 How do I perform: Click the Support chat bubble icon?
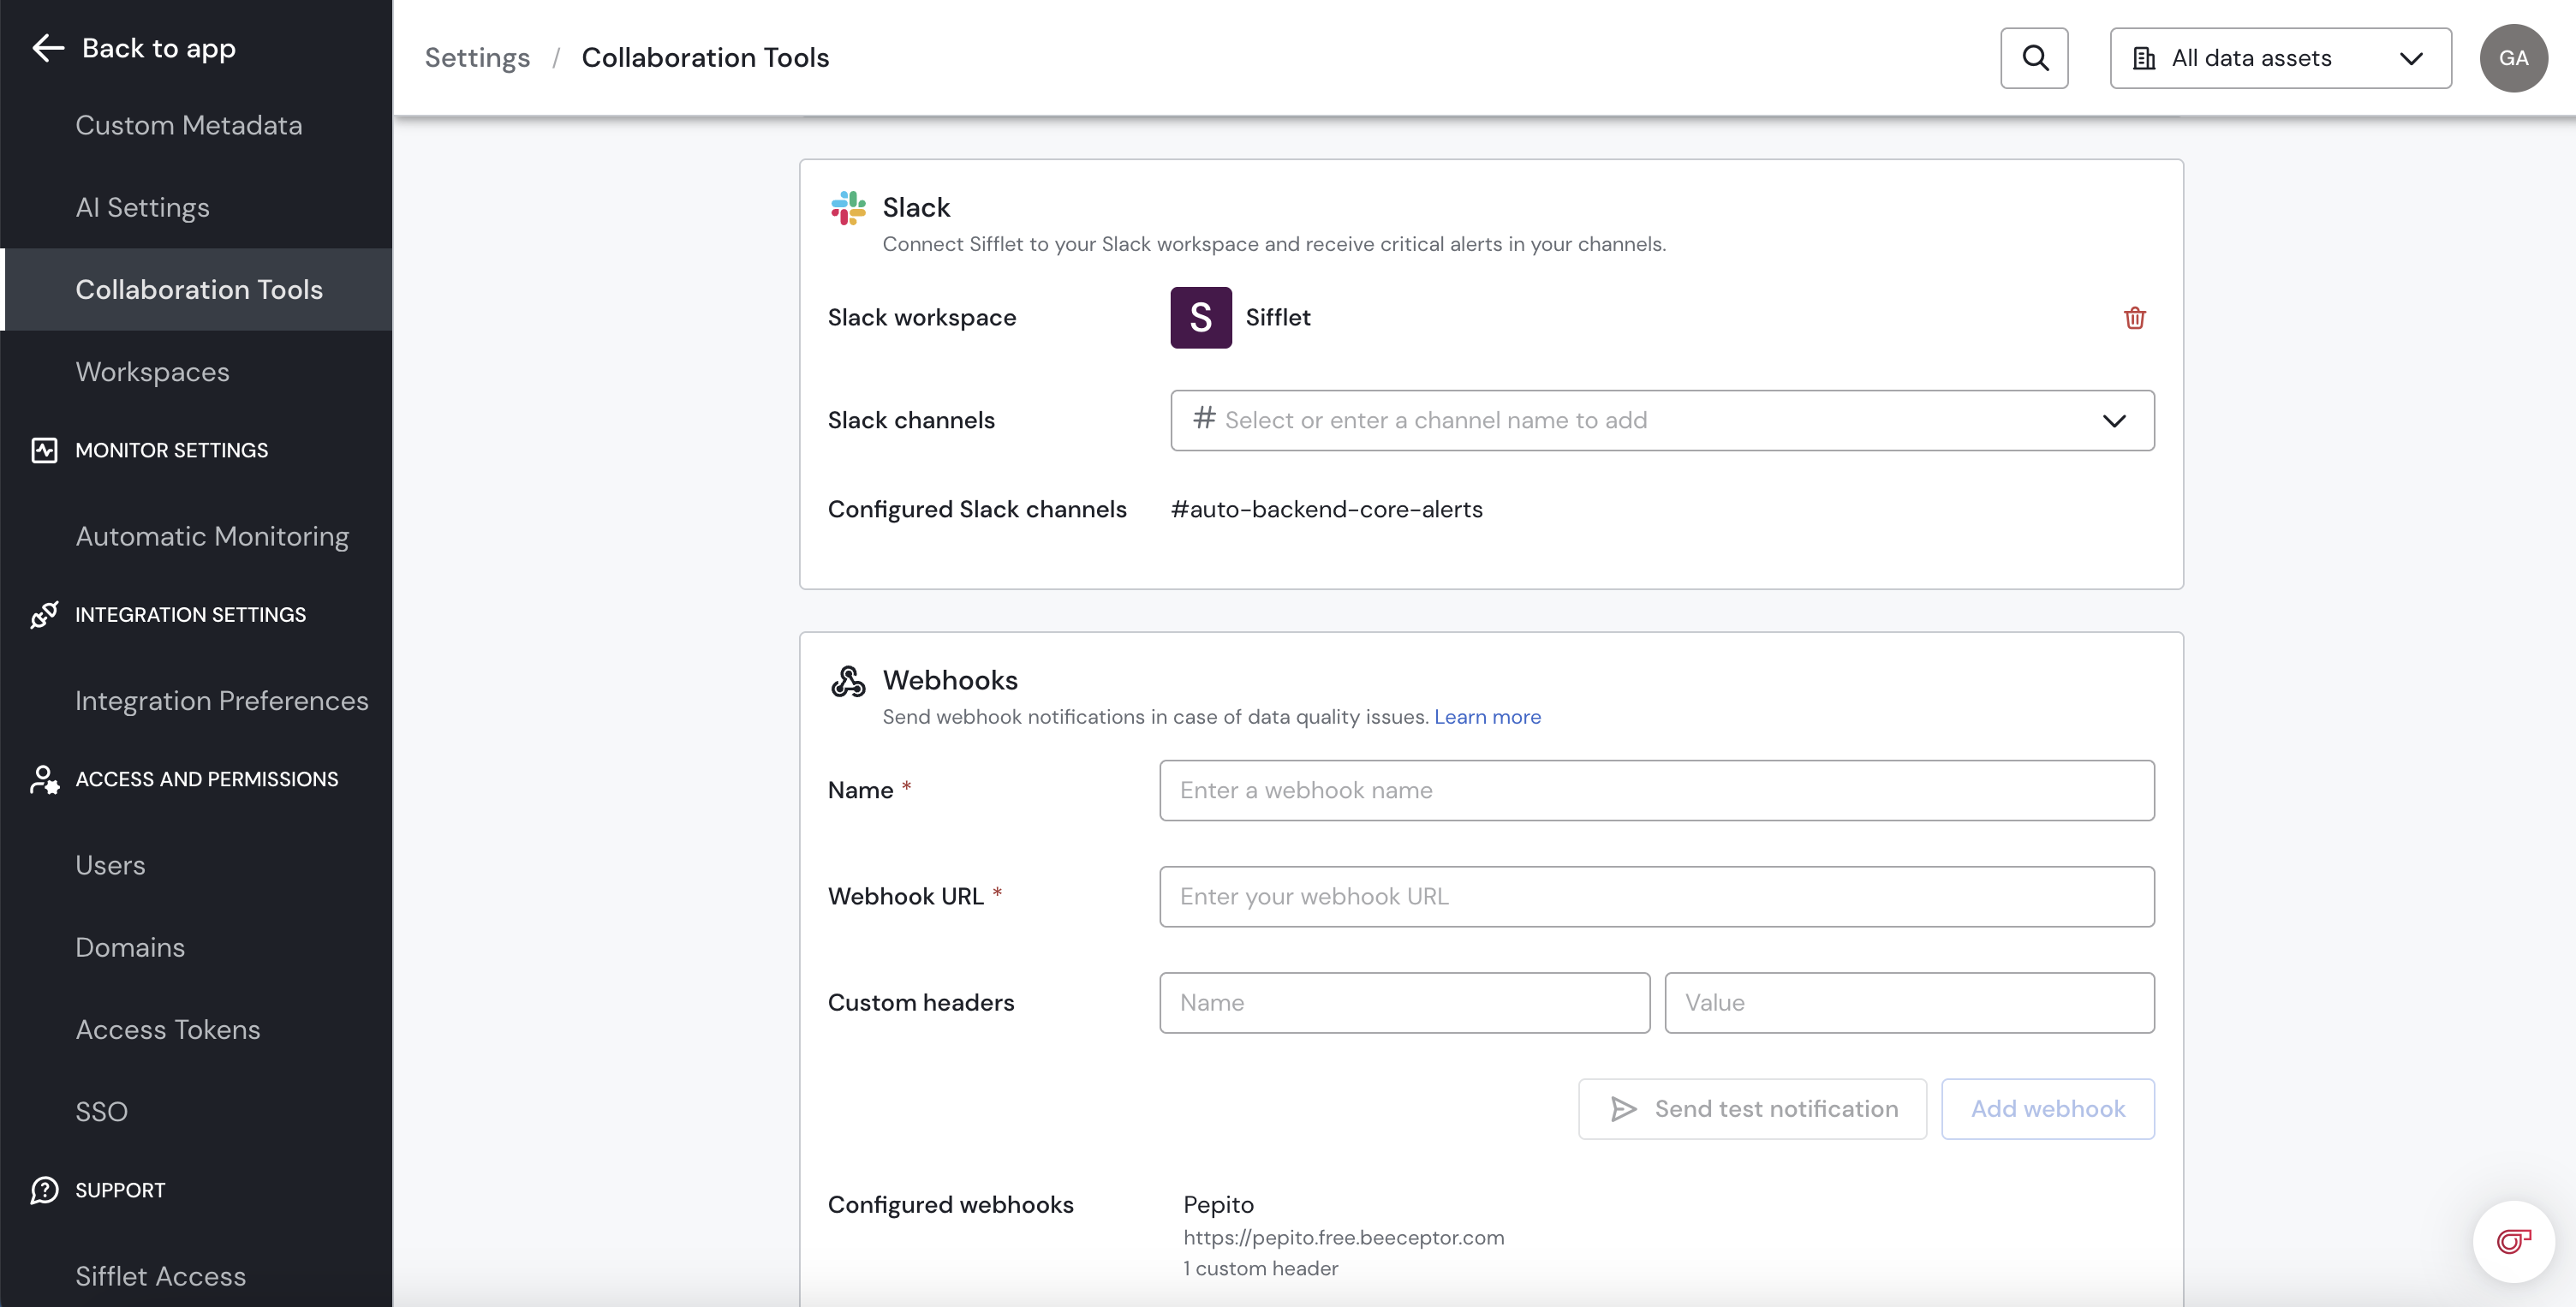tap(44, 1190)
